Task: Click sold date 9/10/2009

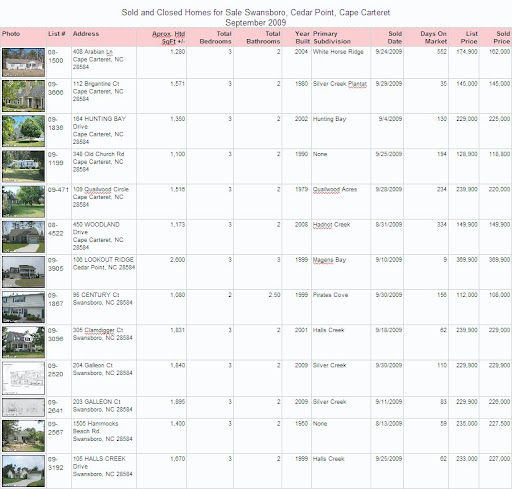Action: pos(389,260)
